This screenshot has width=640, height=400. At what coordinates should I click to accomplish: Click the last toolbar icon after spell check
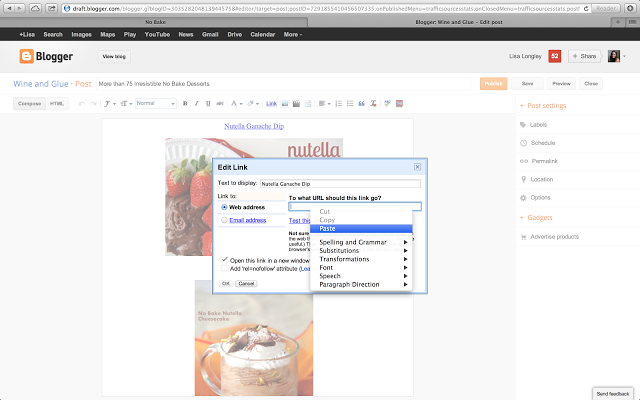399,104
